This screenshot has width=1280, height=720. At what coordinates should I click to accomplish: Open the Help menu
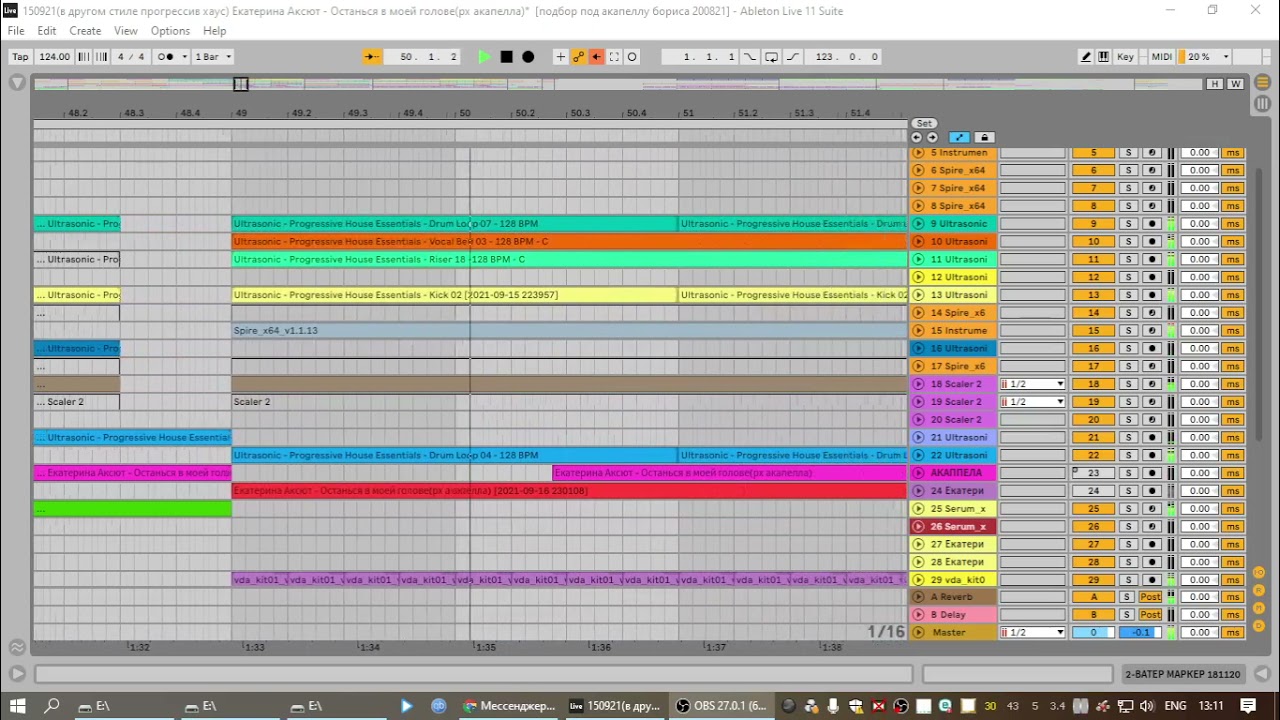[214, 31]
